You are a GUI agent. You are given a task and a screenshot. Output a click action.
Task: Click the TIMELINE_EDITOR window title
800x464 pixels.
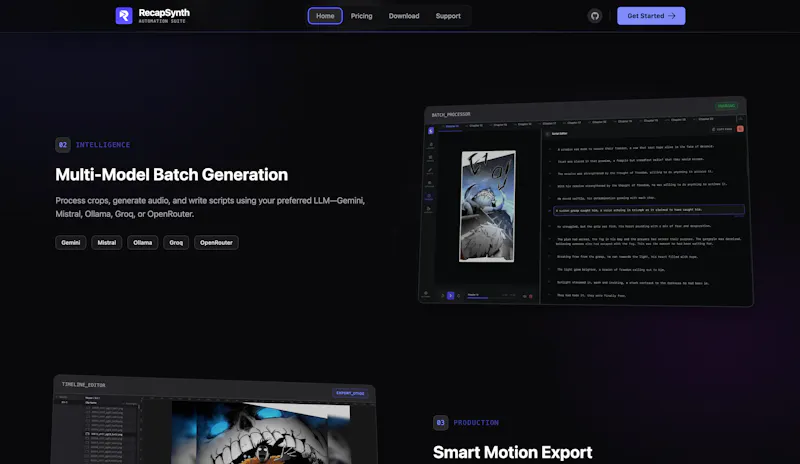tap(84, 384)
